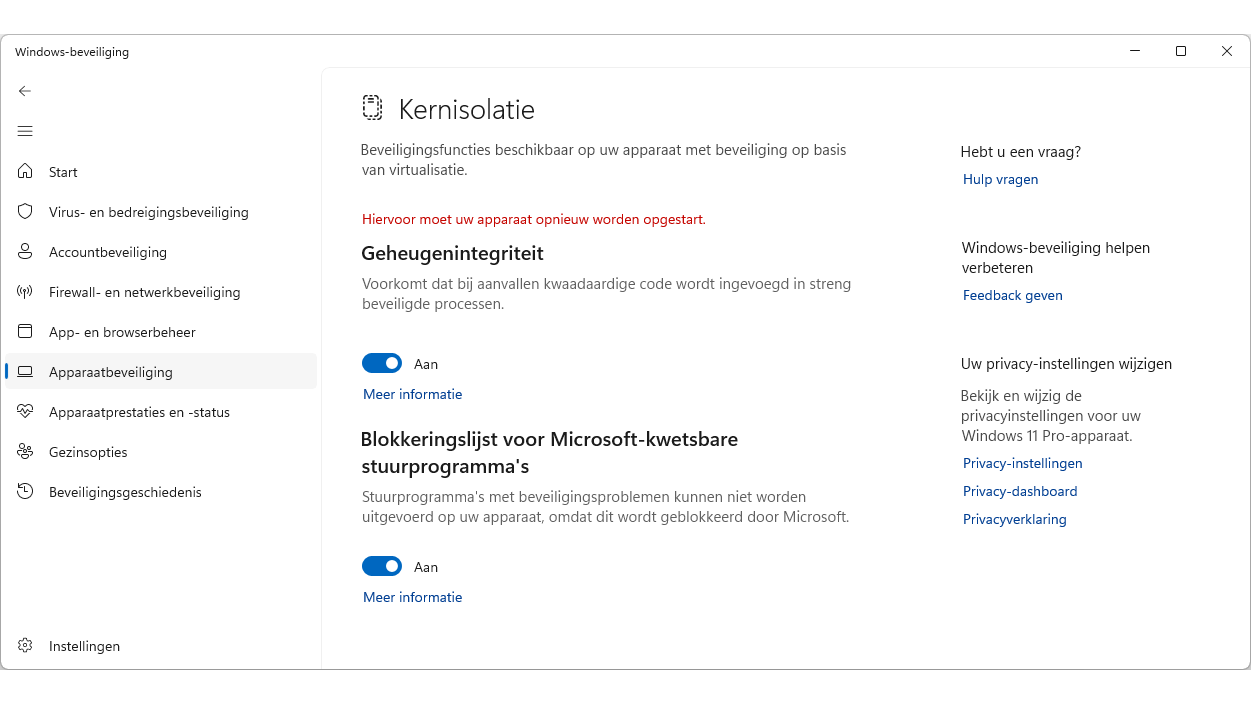Open Virus- en bedreigingsbeveiliging section
The width and height of the screenshot is (1251, 704).
148,212
